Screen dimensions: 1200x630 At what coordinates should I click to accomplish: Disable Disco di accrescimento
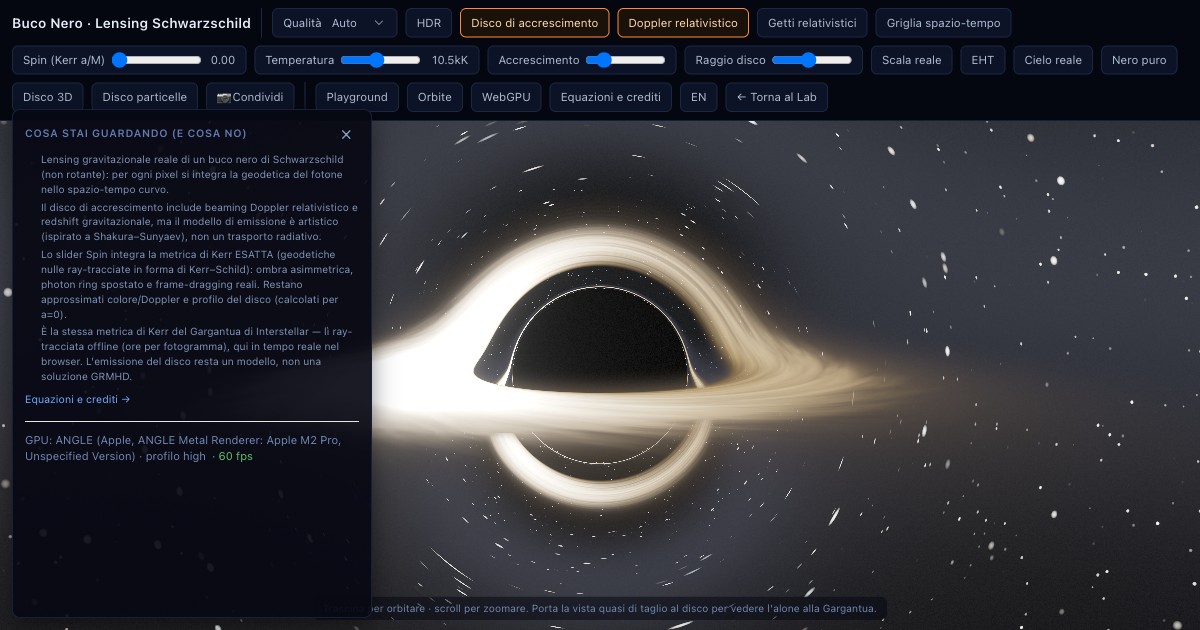534,22
